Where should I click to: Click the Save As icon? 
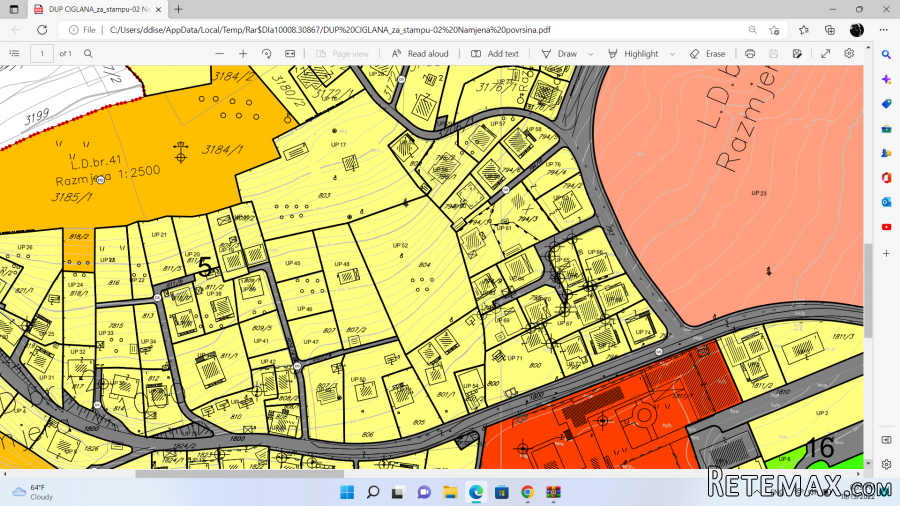click(x=797, y=53)
